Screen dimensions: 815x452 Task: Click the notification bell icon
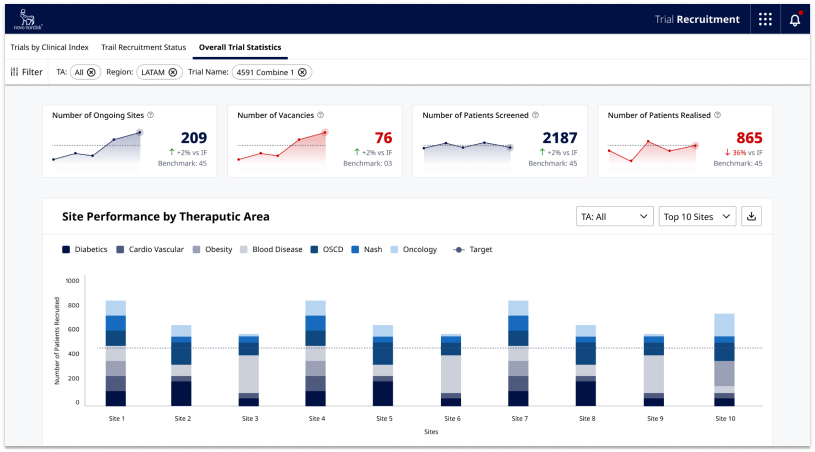coord(795,19)
